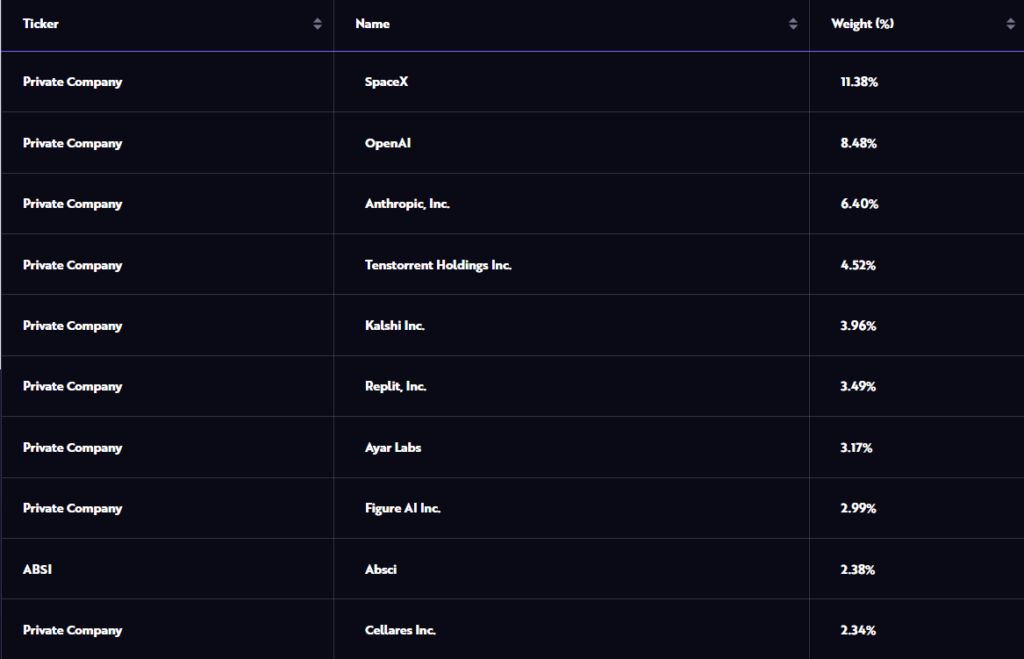Screen dimensions: 1024x659
Task: Select the 11.38% weight value
Action: [x=859, y=82]
